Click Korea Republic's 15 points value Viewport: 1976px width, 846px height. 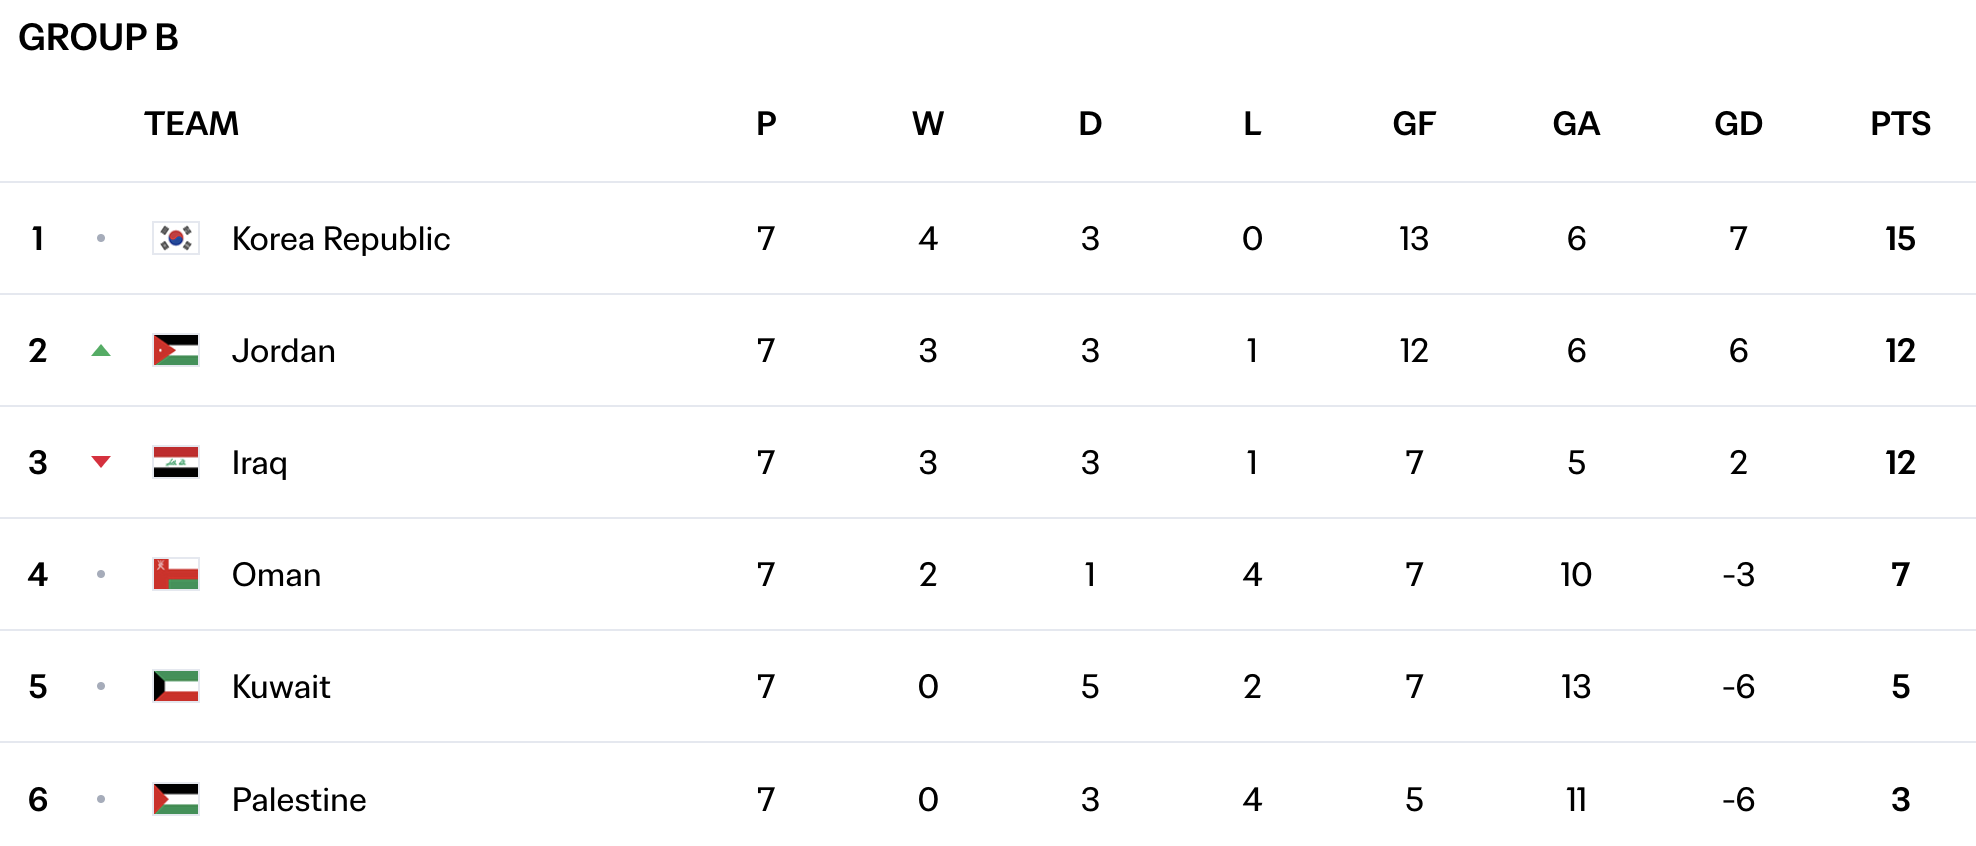point(1900,239)
